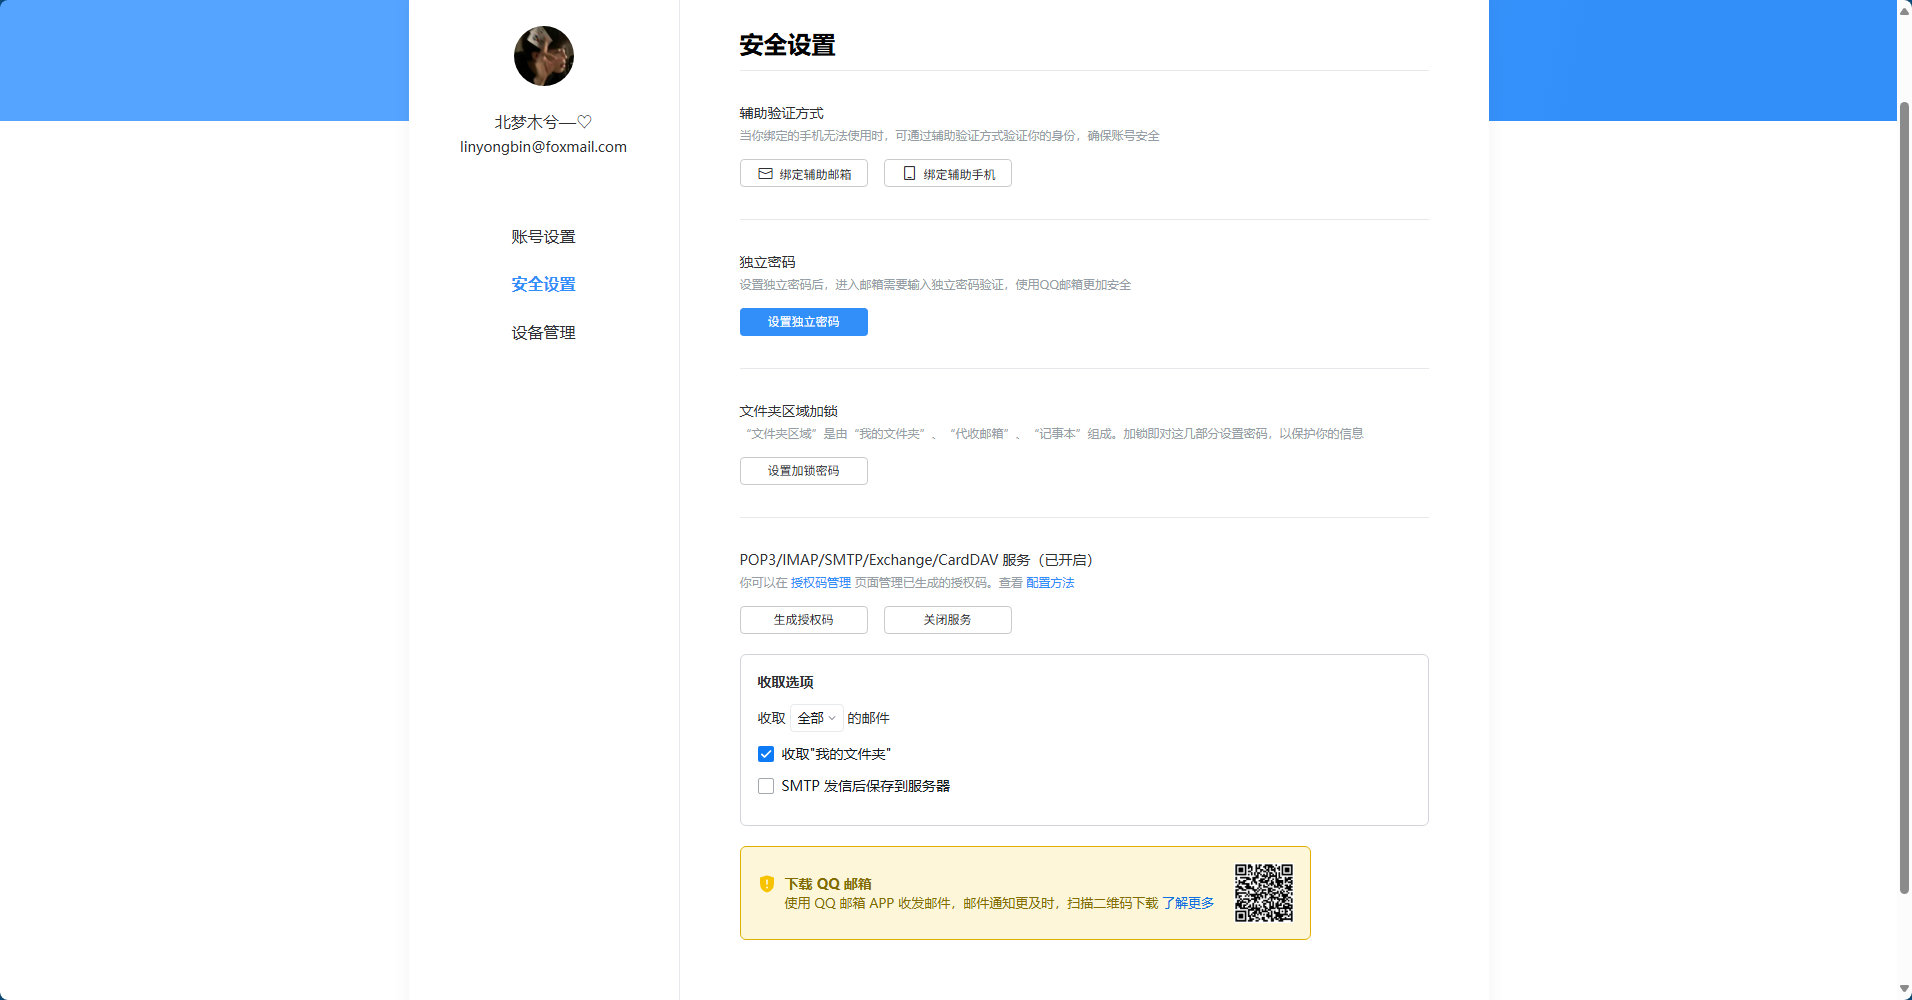Click the nickname 北梦木兮—♡
The width and height of the screenshot is (1912, 1000).
coord(543,122)
